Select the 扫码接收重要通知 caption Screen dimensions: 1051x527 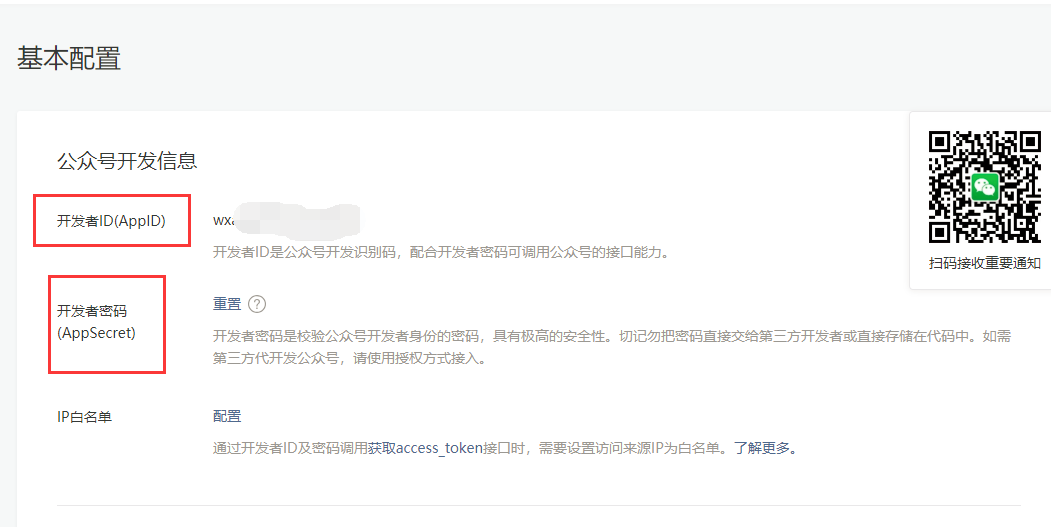click(985, 264)
